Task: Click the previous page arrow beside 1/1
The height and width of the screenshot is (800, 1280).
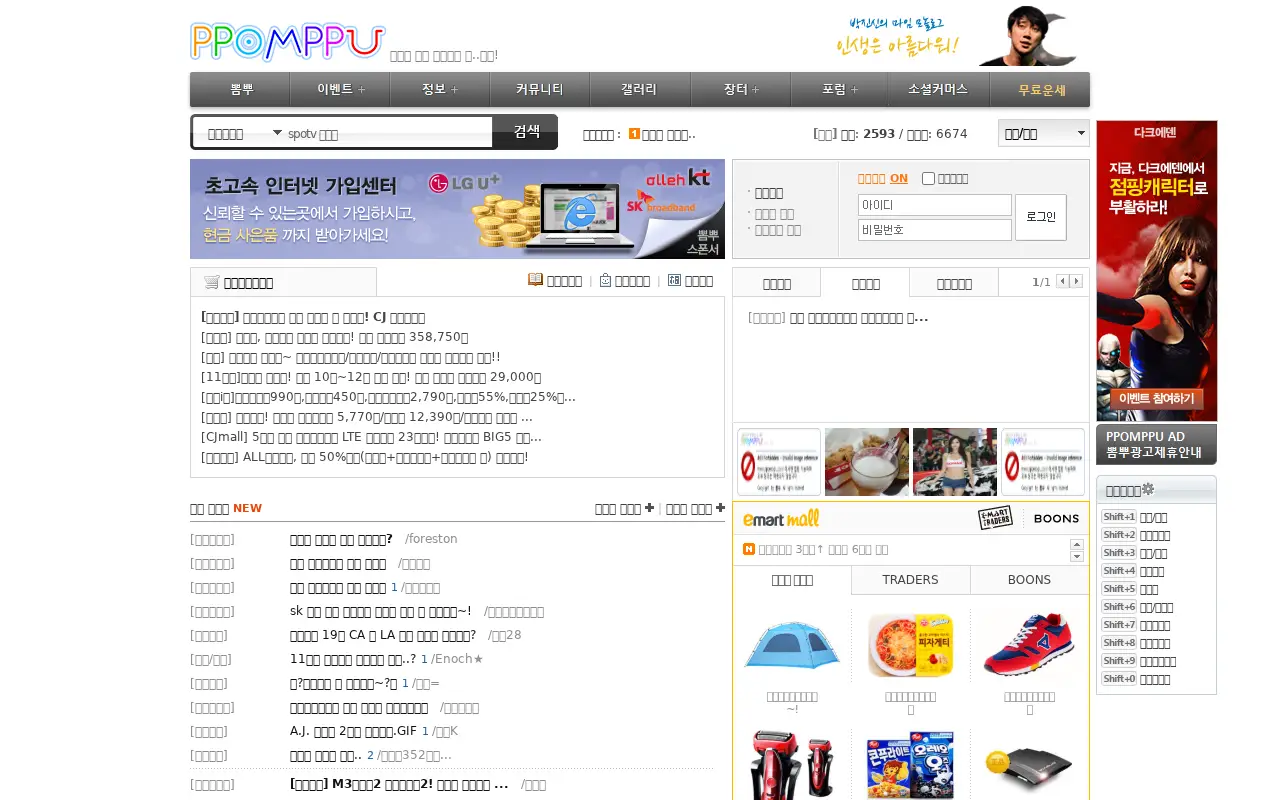Action: pos(1062,281)
